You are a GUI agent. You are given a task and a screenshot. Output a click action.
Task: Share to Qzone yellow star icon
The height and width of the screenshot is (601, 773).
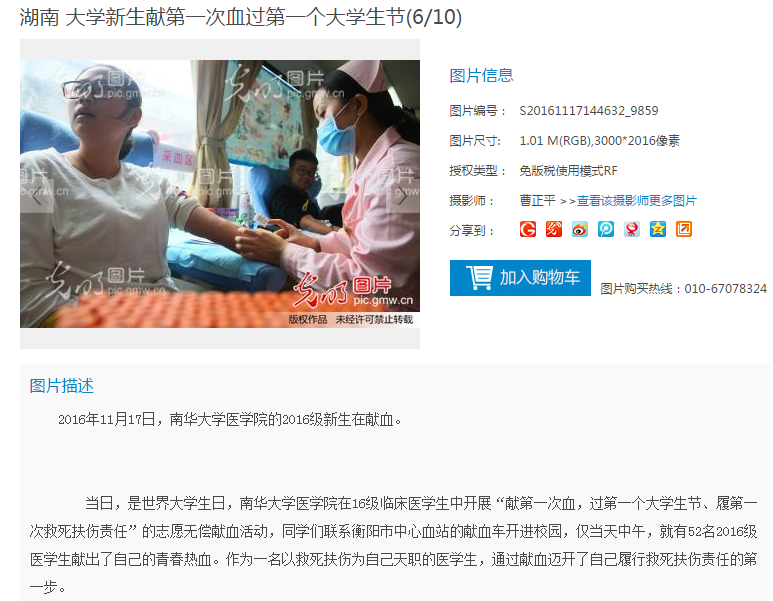[658, 229]
